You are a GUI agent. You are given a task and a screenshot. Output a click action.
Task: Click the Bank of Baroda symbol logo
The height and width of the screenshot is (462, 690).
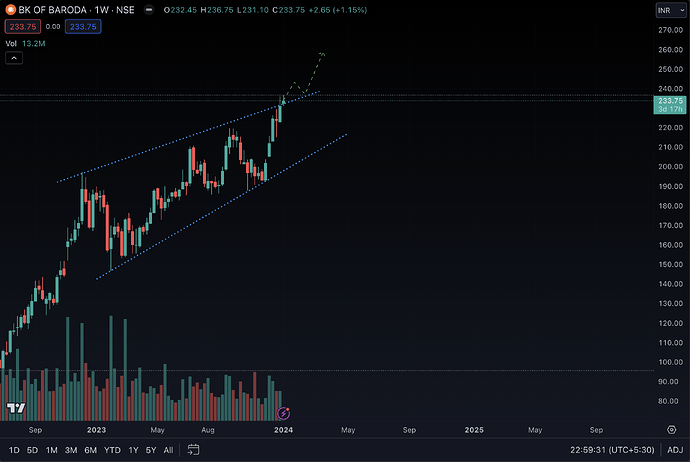(10, 10)
